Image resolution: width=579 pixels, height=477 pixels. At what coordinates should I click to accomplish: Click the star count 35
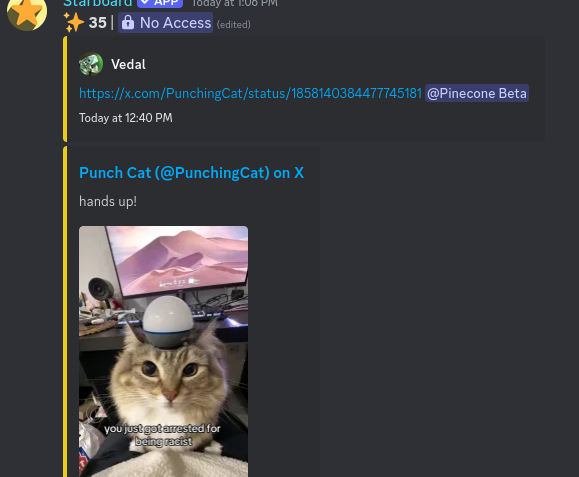tap(97, 23)
